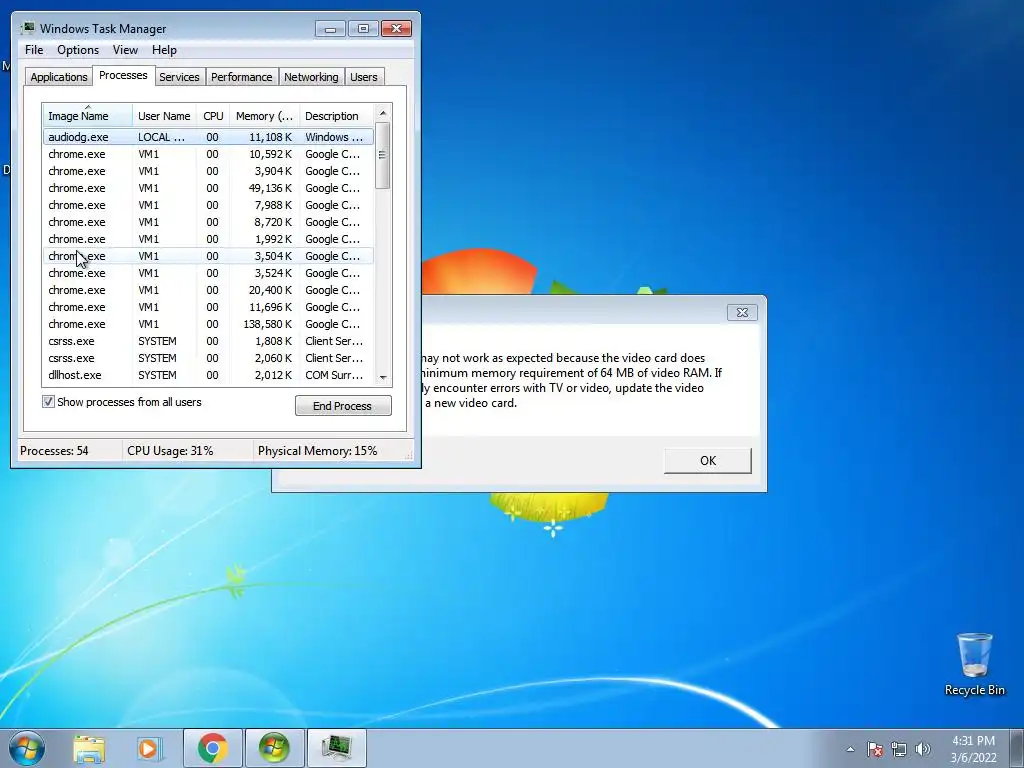This screenshot has width=1024, height=768.
Task: Click the process list scroll down arrow
Action: [383, 377]
